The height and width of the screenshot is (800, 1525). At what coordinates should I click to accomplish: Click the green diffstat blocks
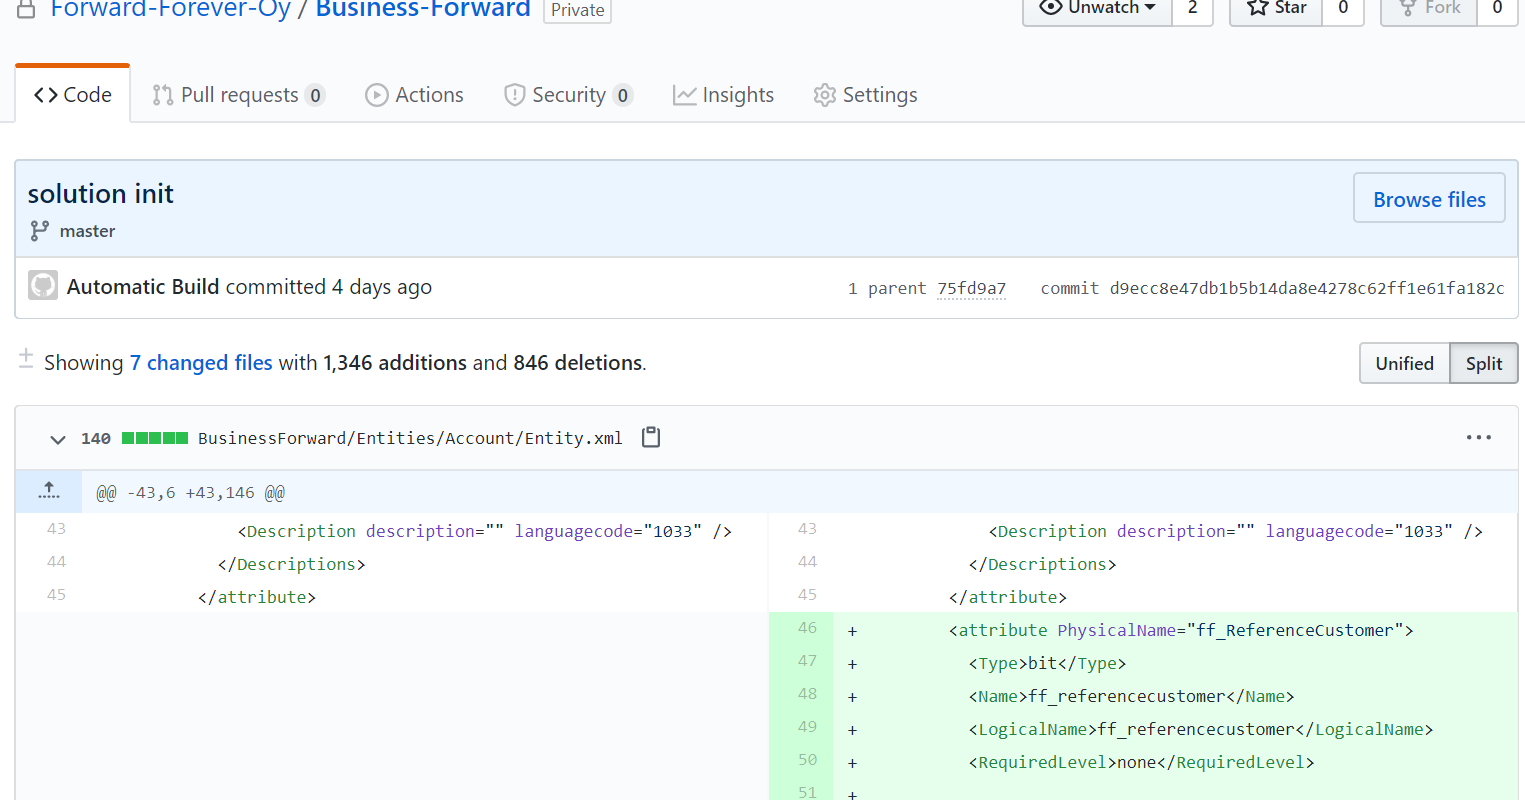[x=155, y=438]
